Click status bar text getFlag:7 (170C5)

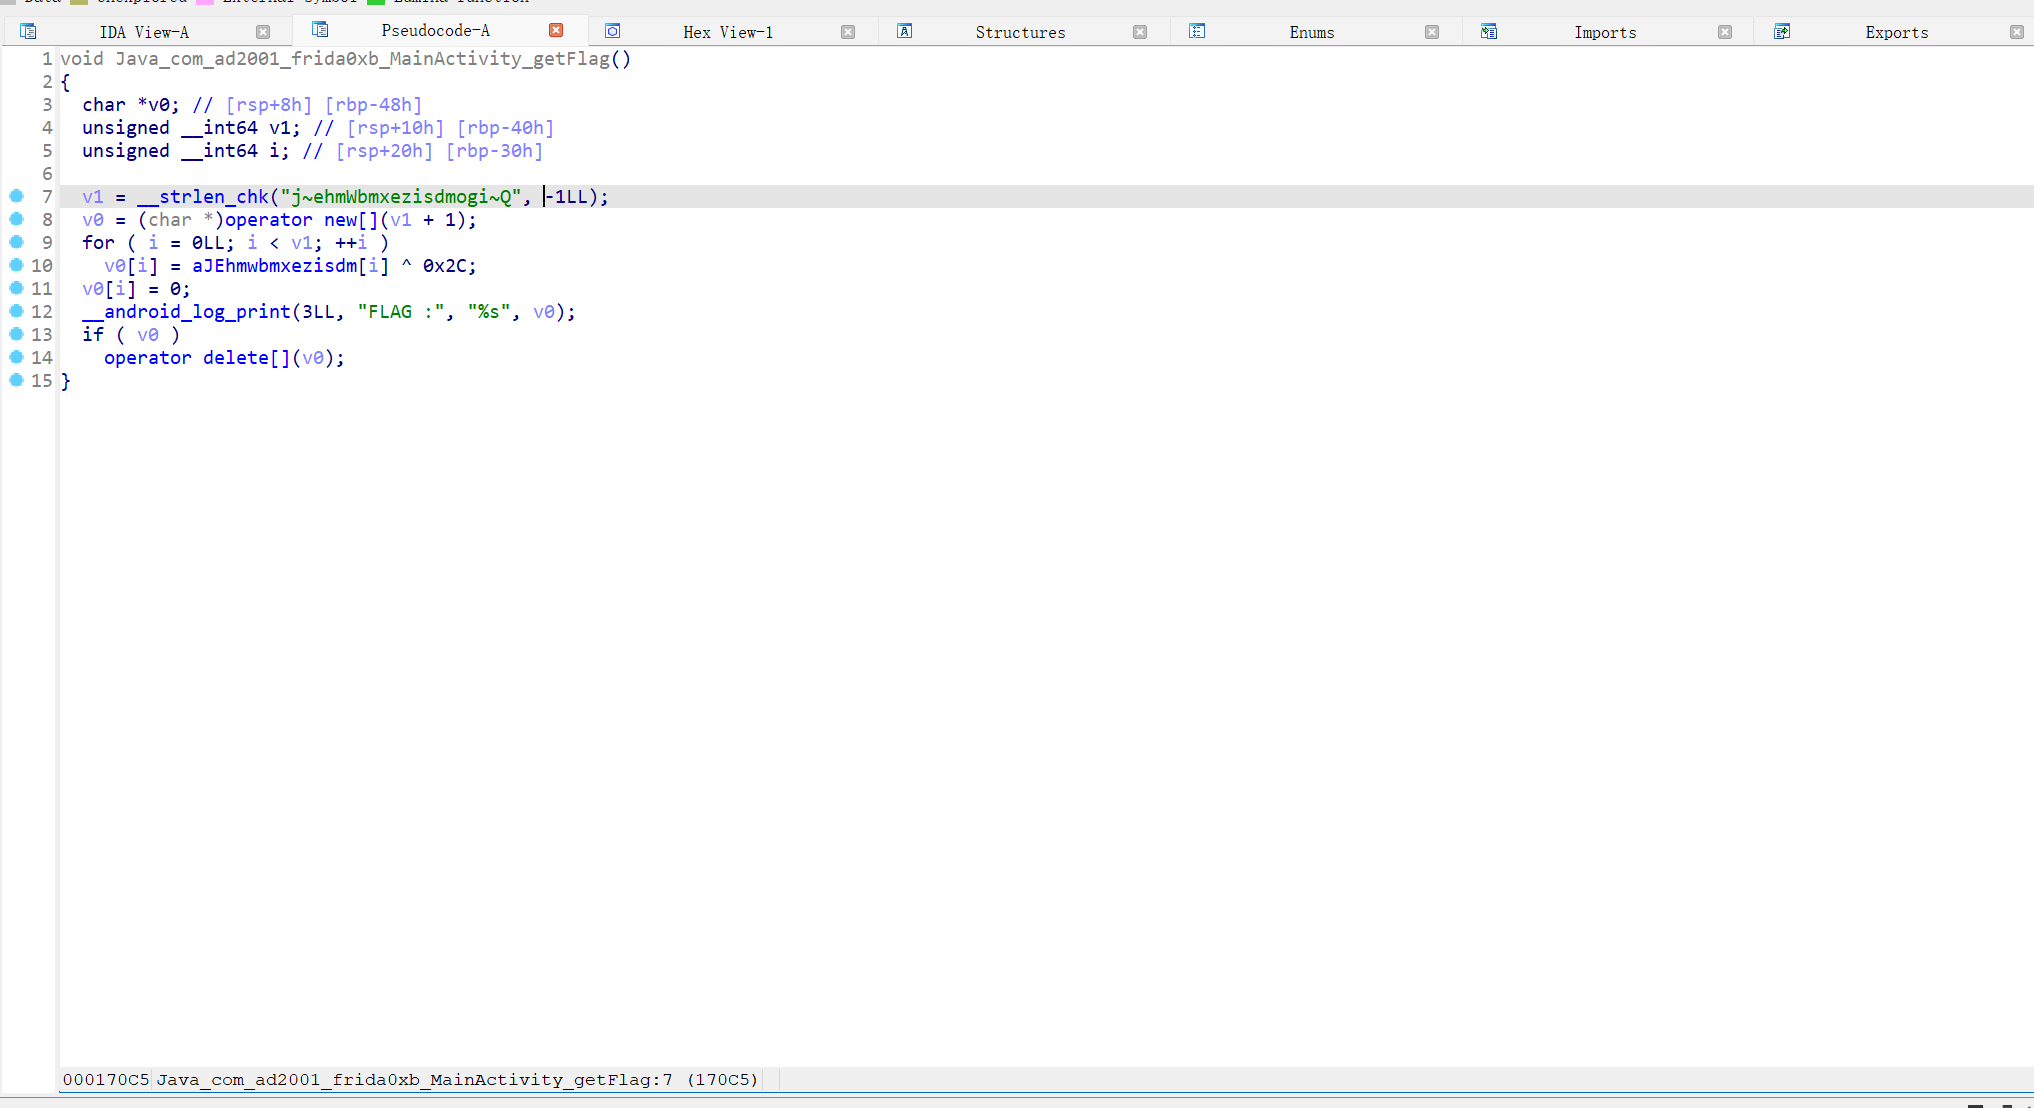pyautogui.click(x=665, y=1080)
